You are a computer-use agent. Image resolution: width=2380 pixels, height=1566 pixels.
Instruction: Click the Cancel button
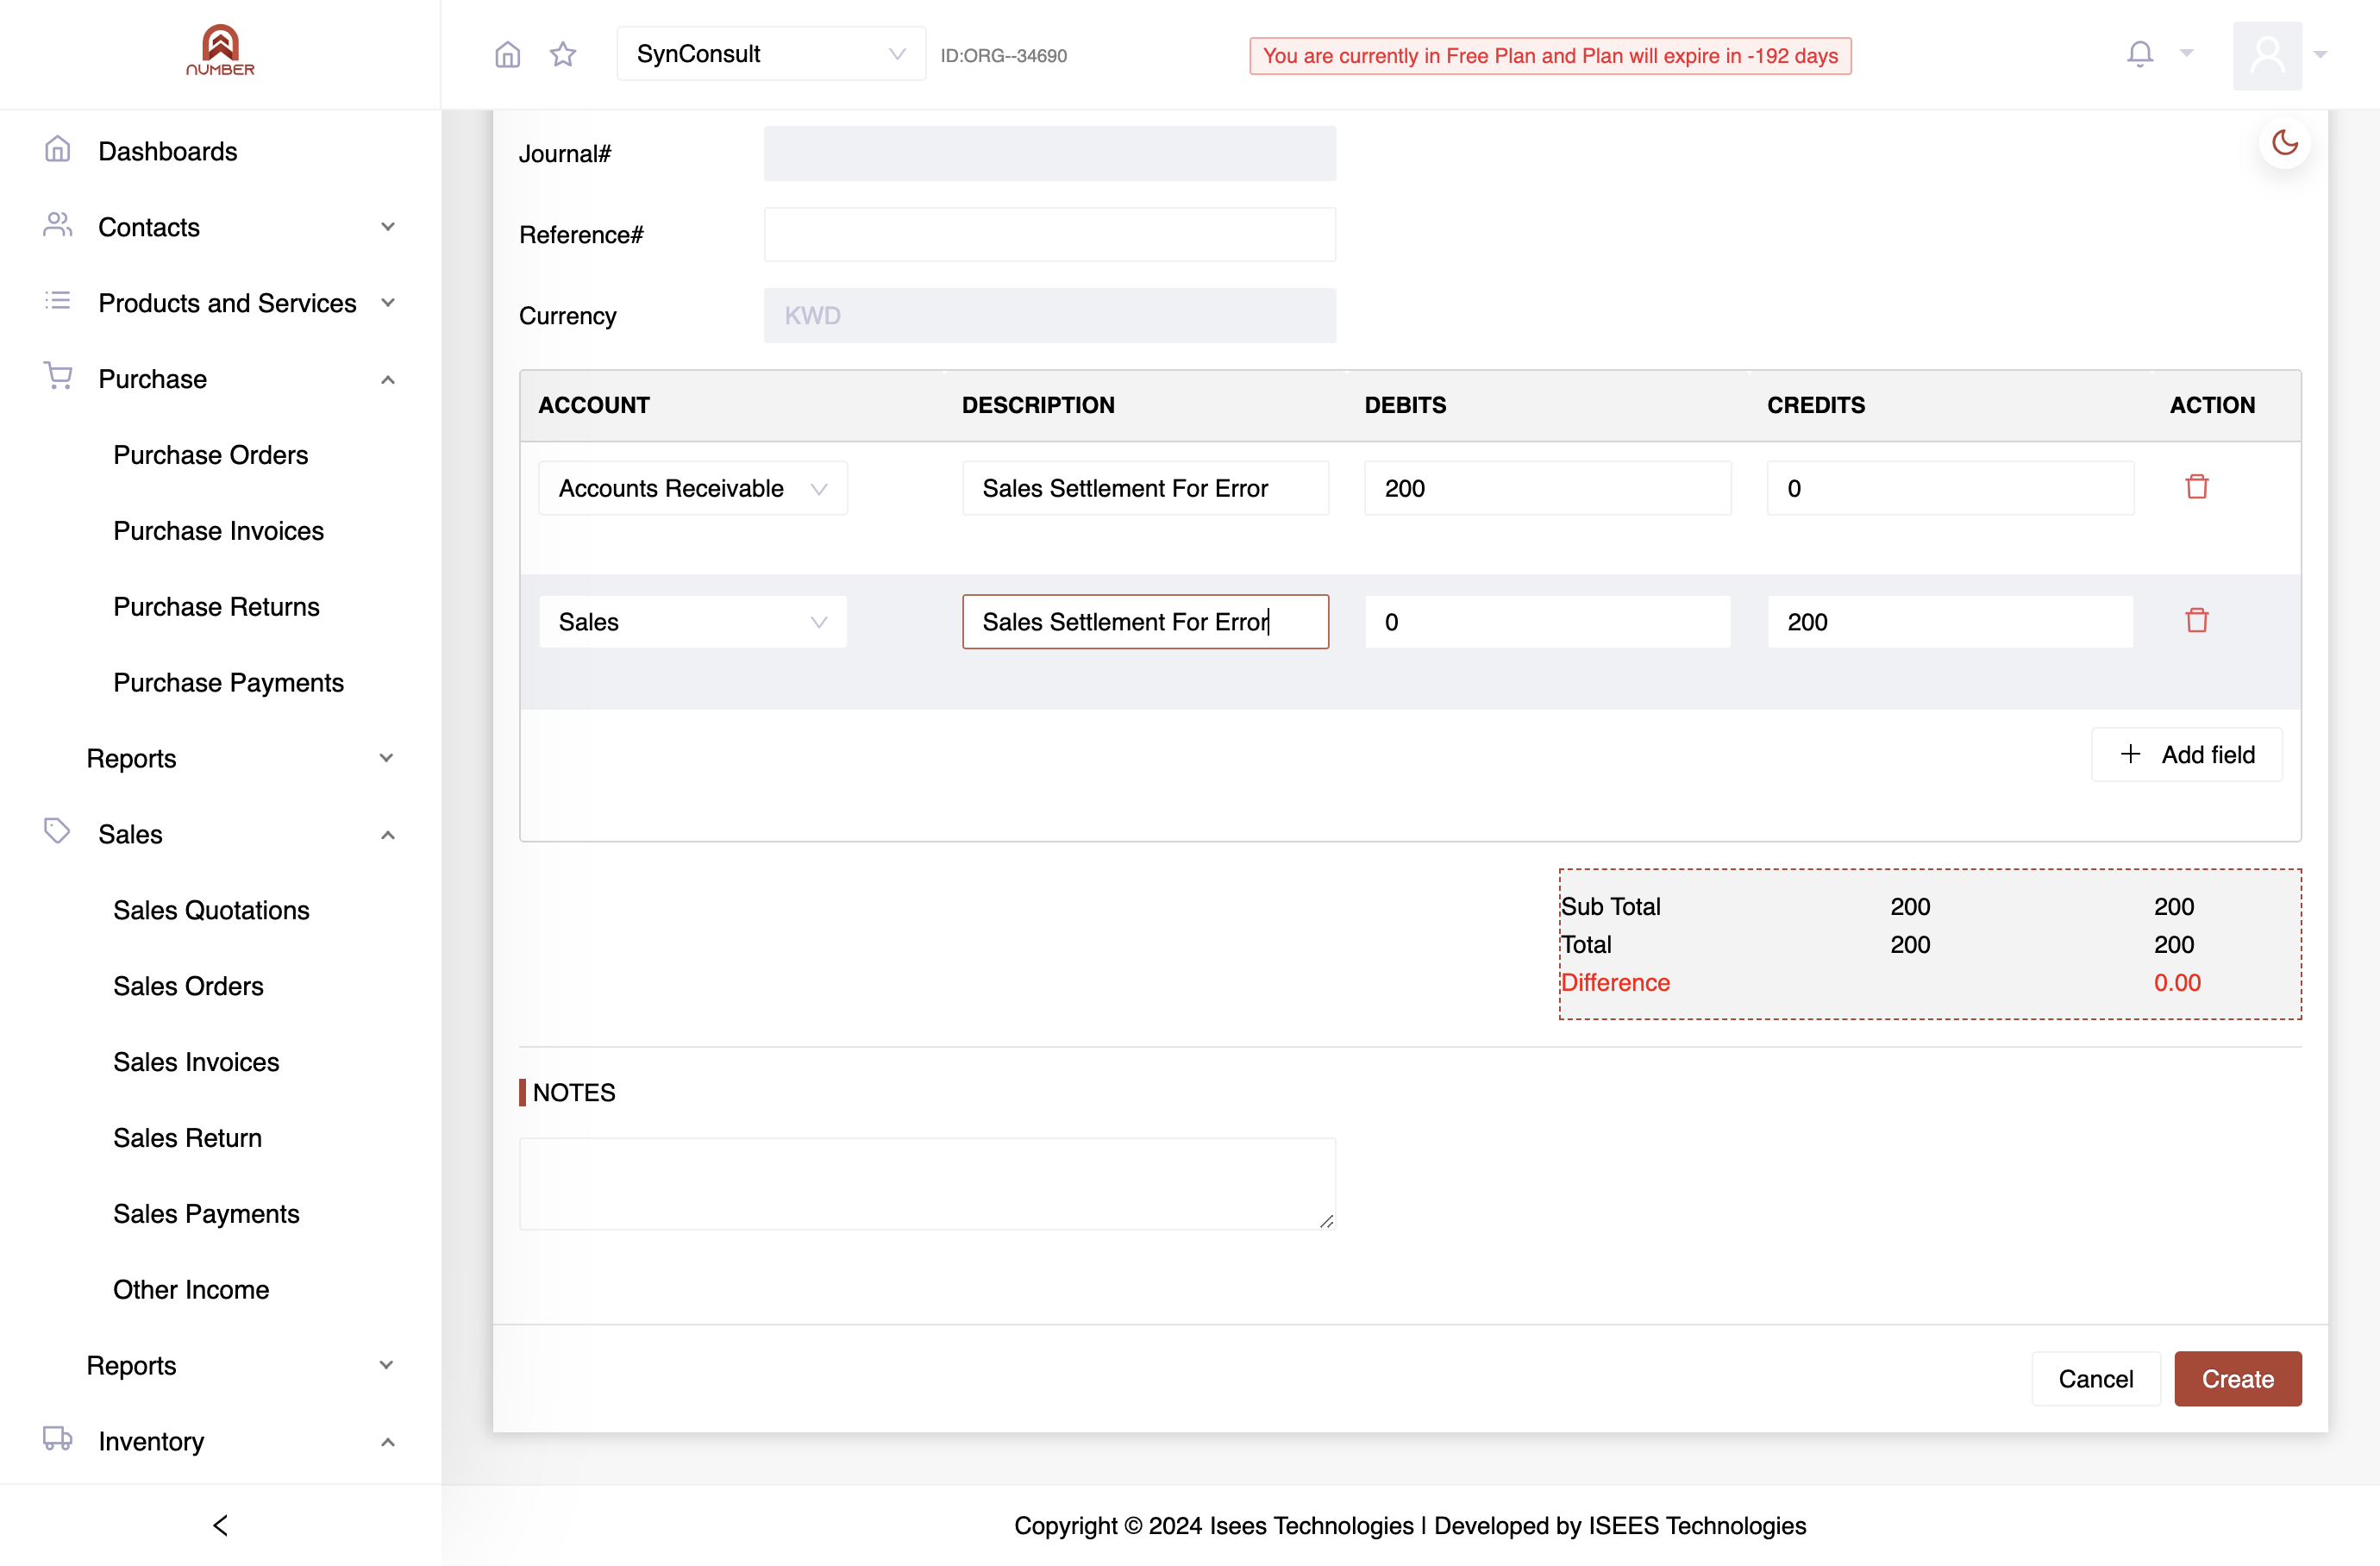pyautogui.click(x=2096, y=1379)
